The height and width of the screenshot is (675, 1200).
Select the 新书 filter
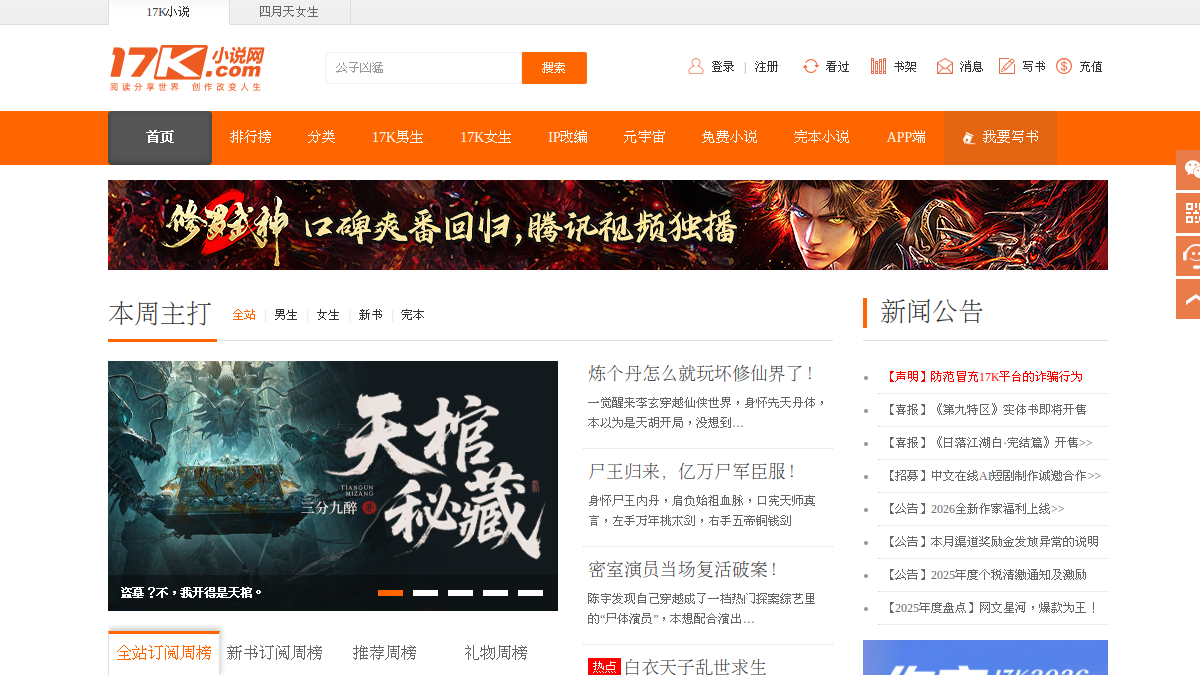click(371, 315)
